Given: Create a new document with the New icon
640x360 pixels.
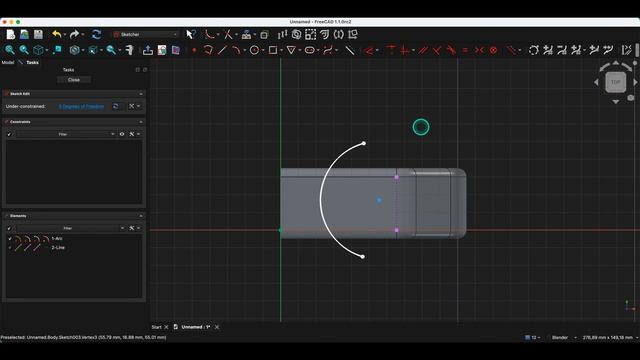Looking at the screenshot, I should click(10, 34).
